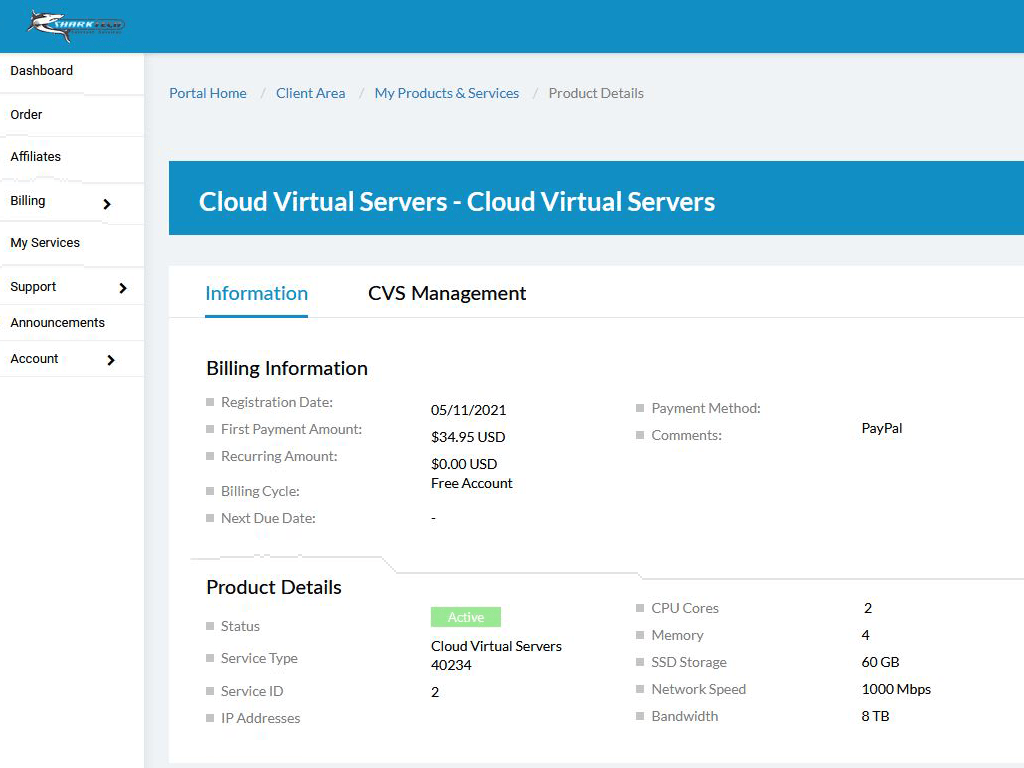1024x768 pixels.
Task: Expand the Account submenu chevron
Action: (110, 360)
